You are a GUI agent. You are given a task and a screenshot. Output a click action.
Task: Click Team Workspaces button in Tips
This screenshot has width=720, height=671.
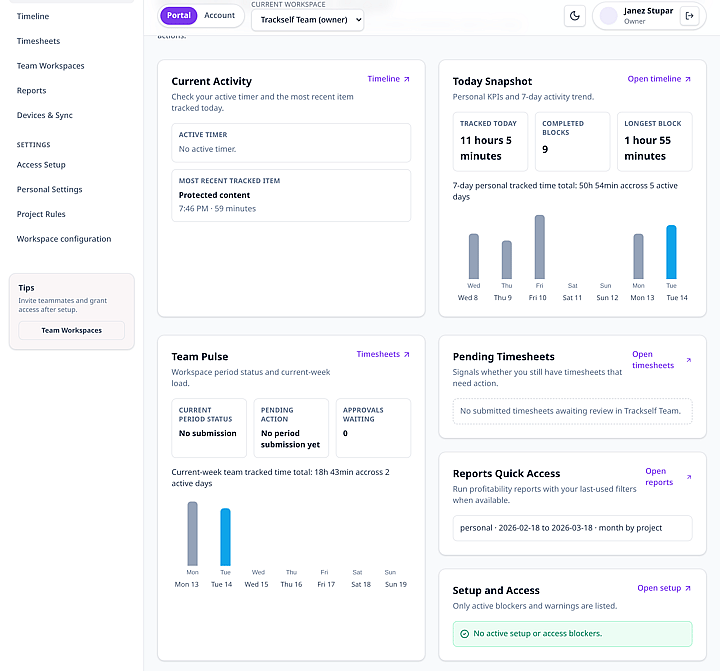click(72, 331)
